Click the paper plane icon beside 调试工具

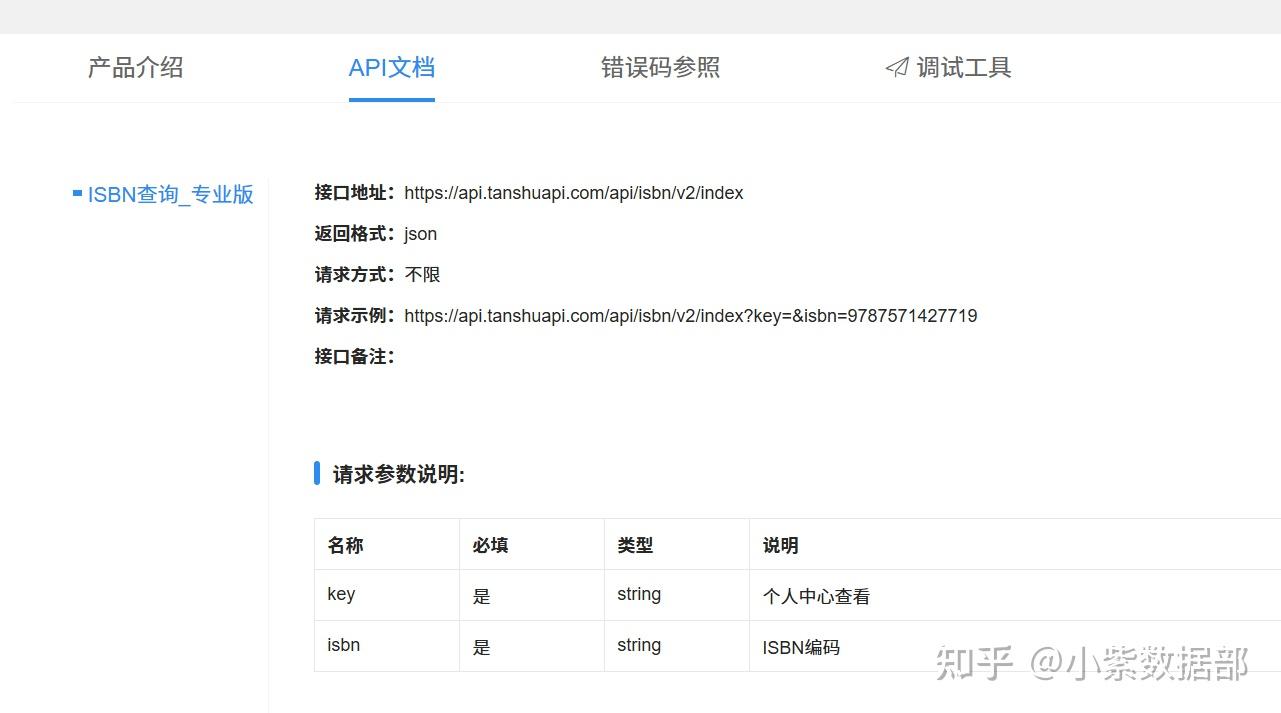coord(897,68)
